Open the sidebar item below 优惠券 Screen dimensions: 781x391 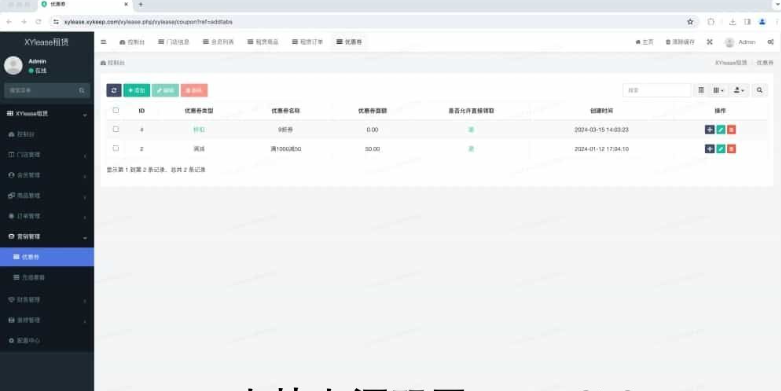click(x=47, y=277)
